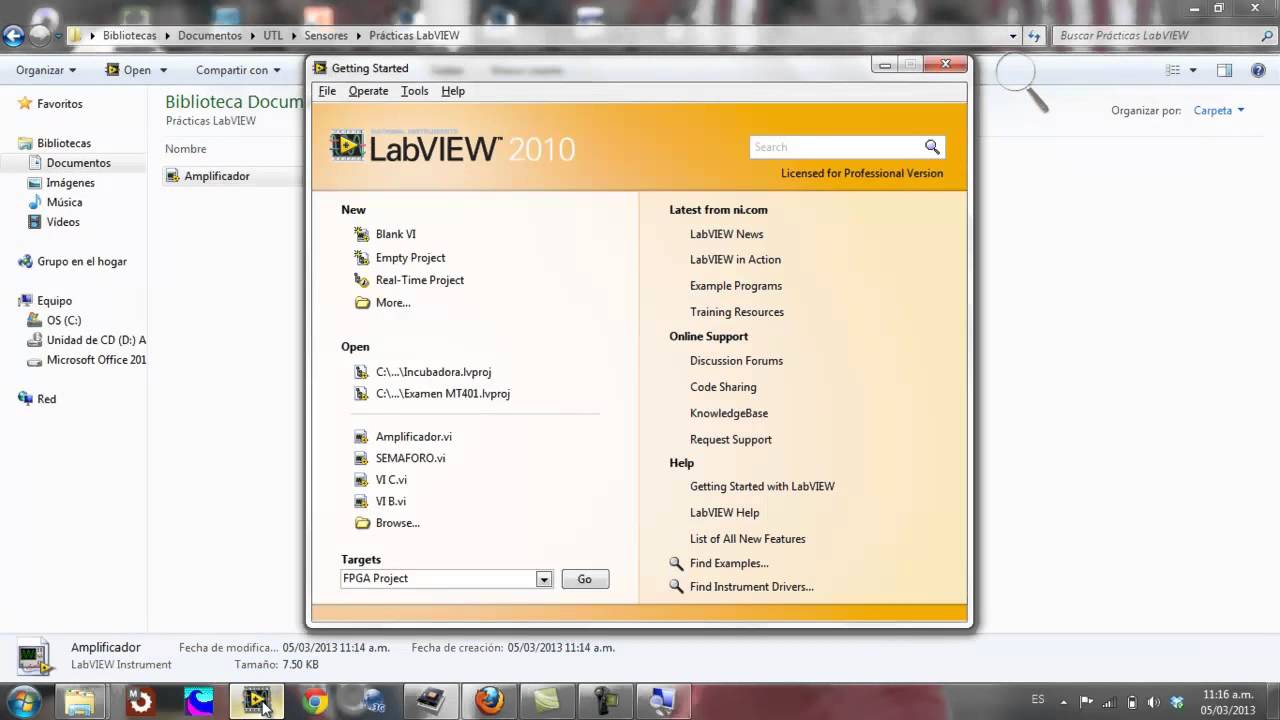Select Documentos in Explorer navigation pane
The height and width of the screenshot is (720, 1280).
point(78,163)
